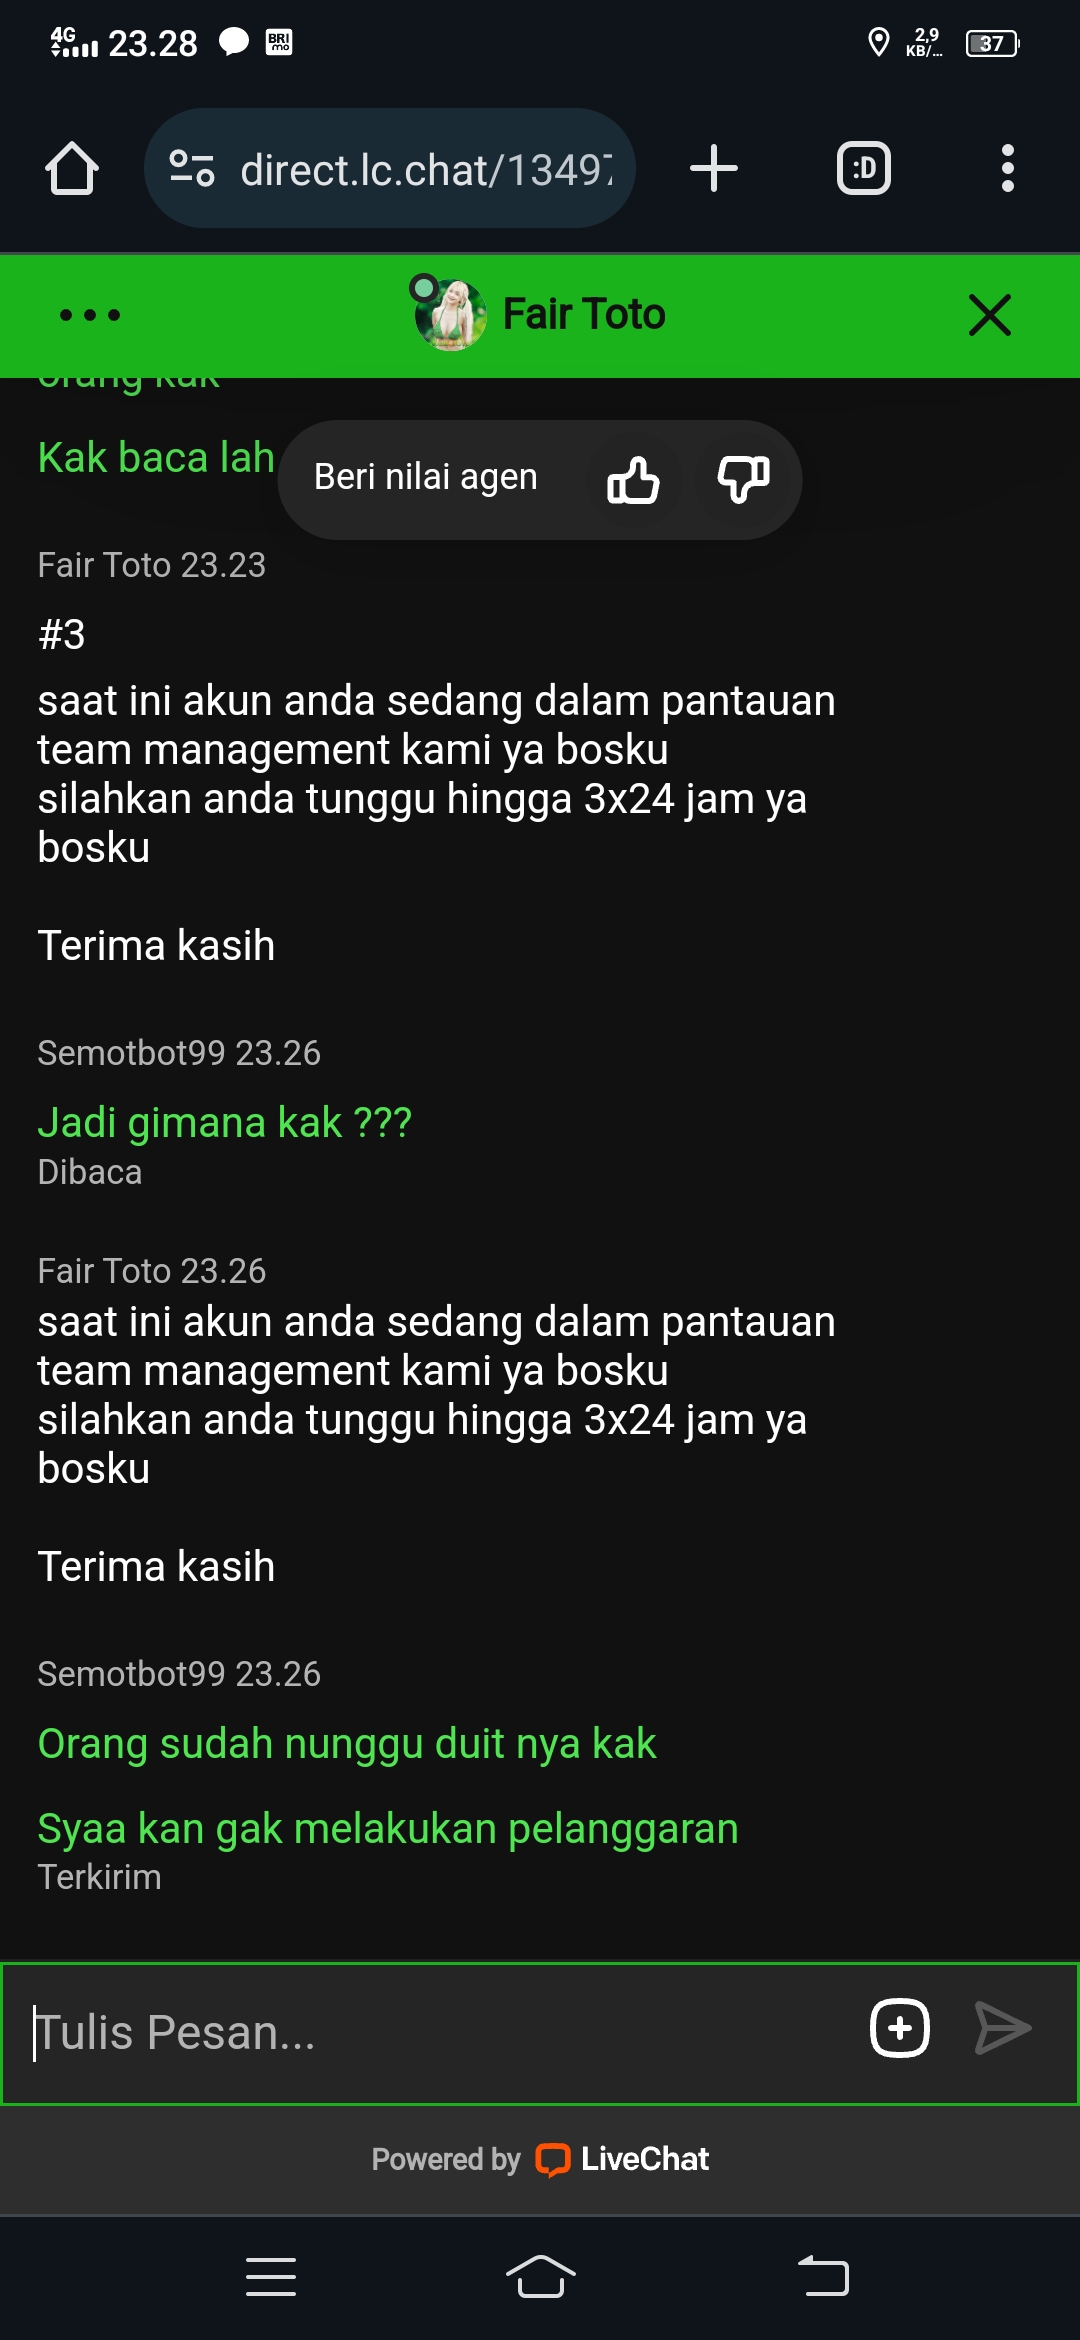Open a new tab with plus icon
Viewport: 1080px width, 2340px height.
[x=714, y=168]
